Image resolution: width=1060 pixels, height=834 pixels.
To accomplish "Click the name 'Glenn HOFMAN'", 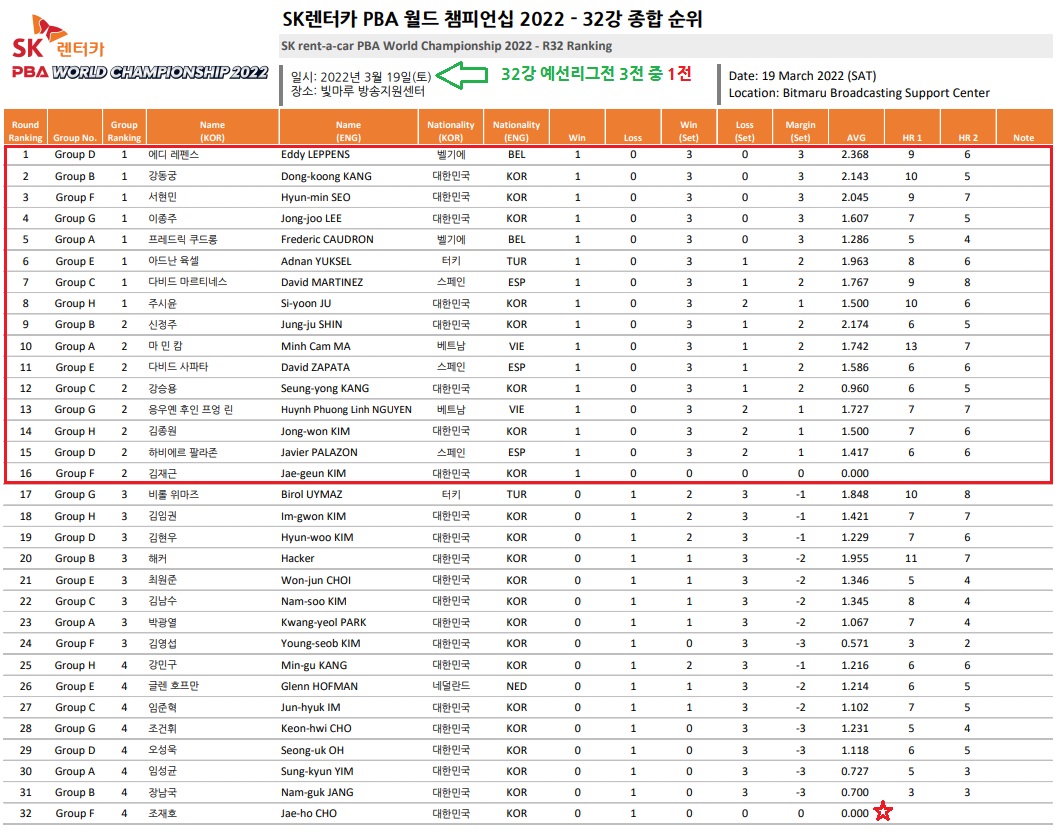I will pyautogui.click(x=319, y=686).
